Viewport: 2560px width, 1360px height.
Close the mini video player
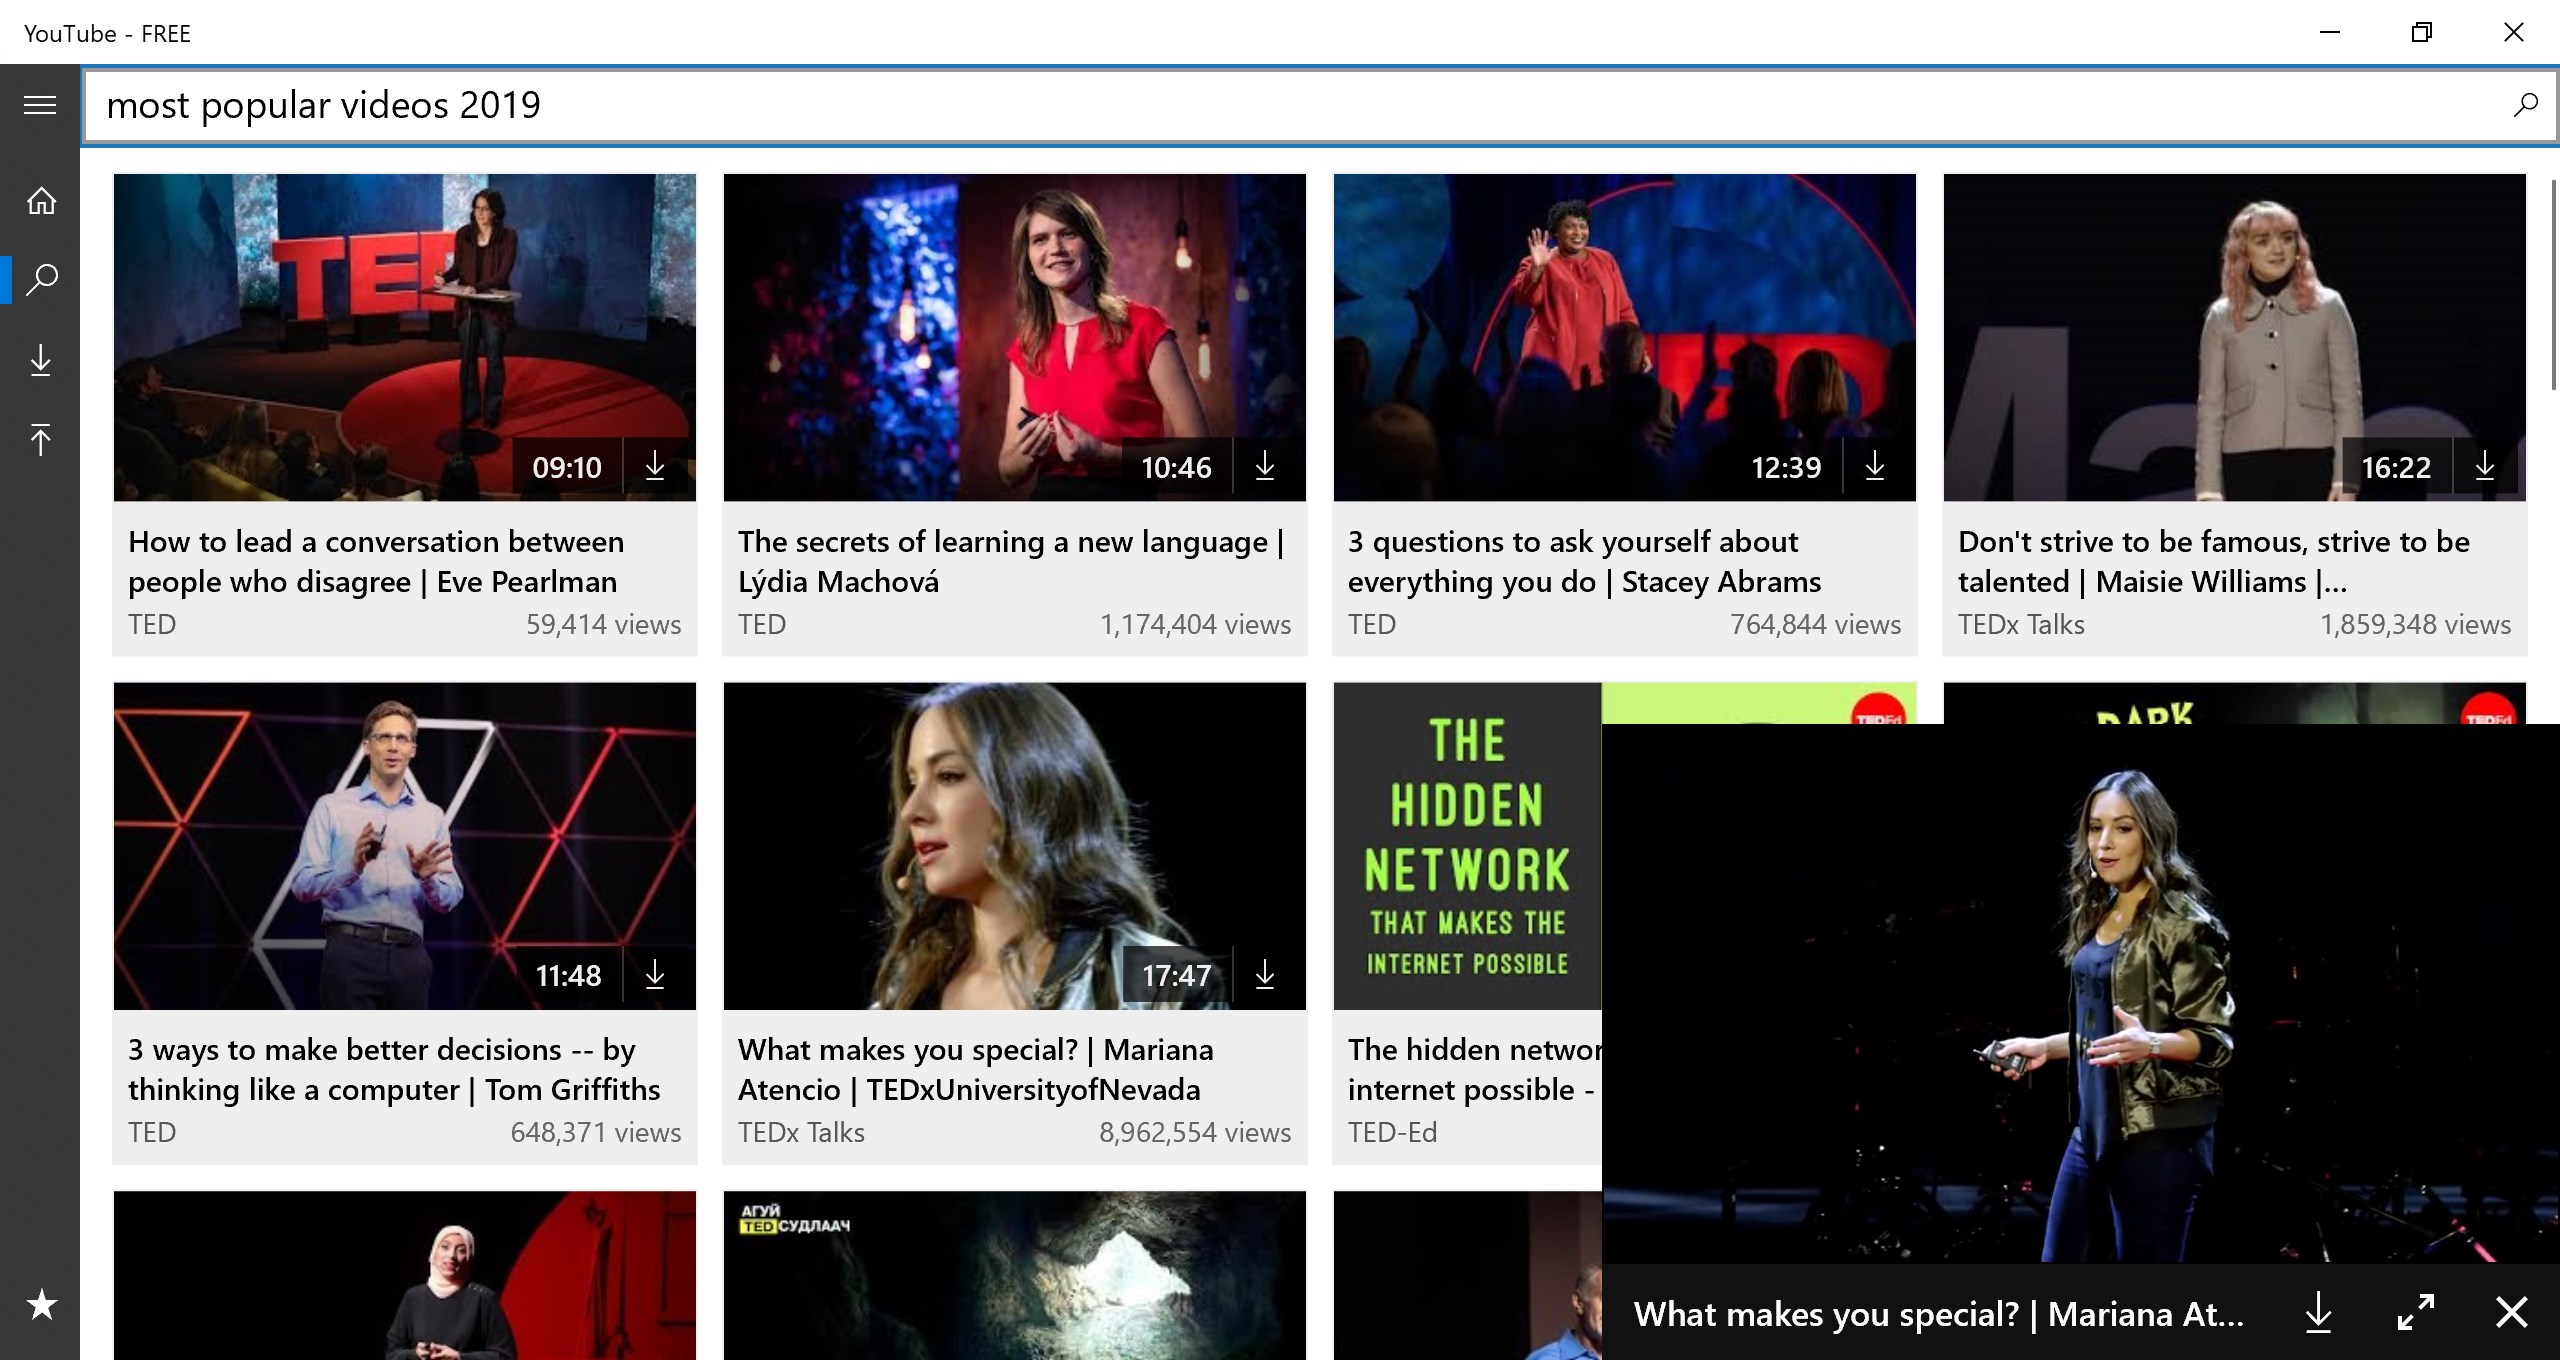tap(2511, 1312)
